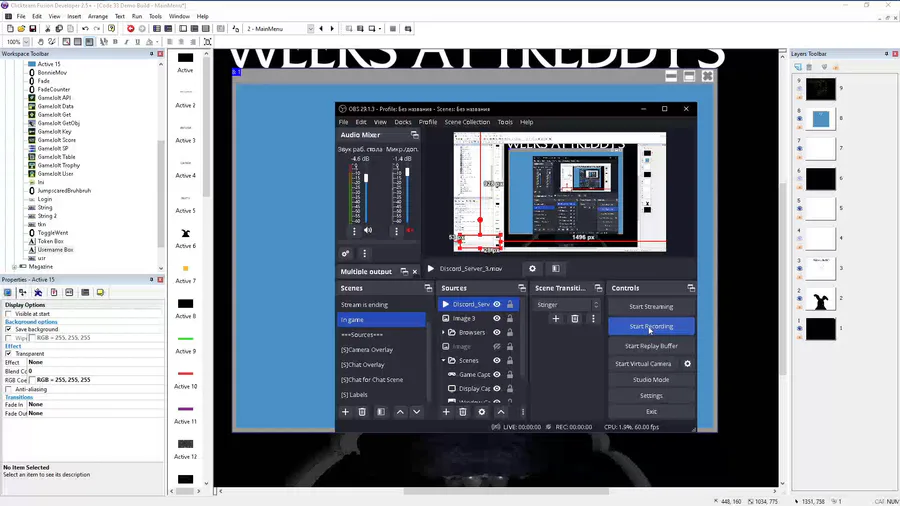Click the Exit button in OBS Controls
Screen dimensions: 900x506
(x=651, y=411)
